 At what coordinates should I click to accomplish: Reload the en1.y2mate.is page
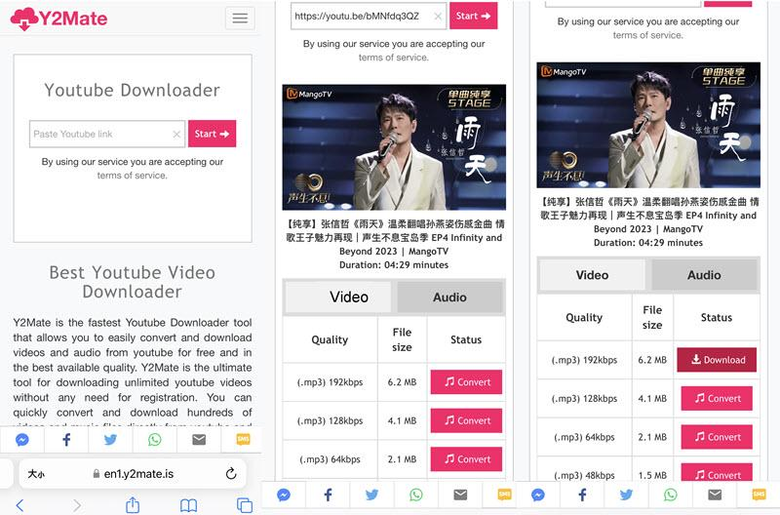pyautogui.click(x=231, y=474)
